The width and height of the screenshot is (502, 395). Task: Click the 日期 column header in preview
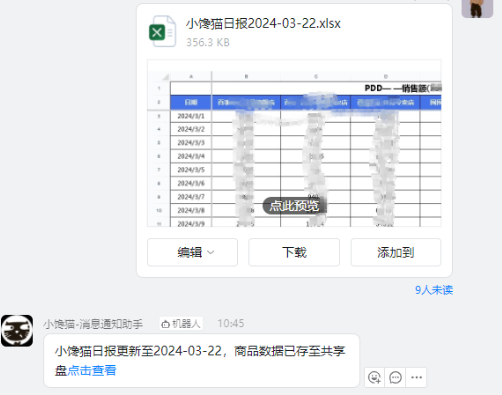tap(191, 102)
